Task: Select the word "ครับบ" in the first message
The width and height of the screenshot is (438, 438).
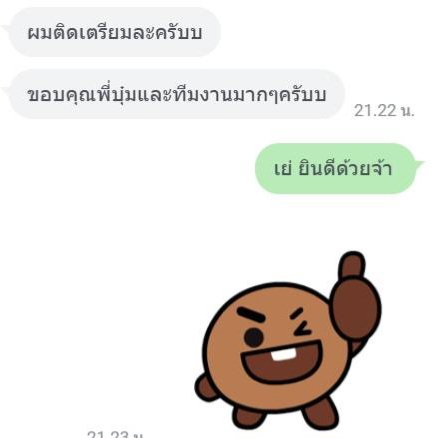Action: [x=179, y=33]
